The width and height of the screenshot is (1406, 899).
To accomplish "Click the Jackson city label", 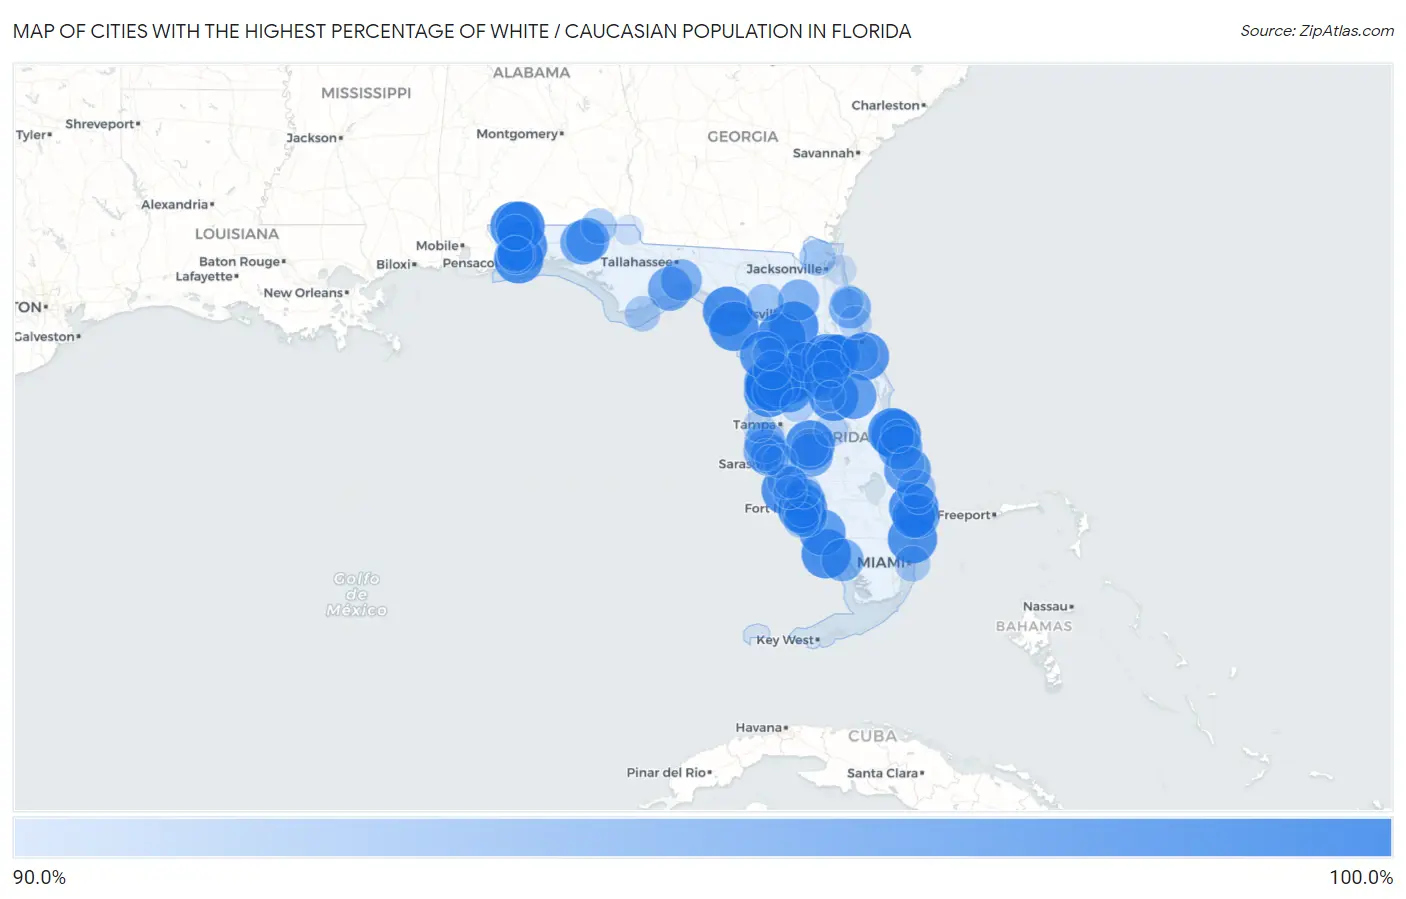I will [x=312, y=138].
